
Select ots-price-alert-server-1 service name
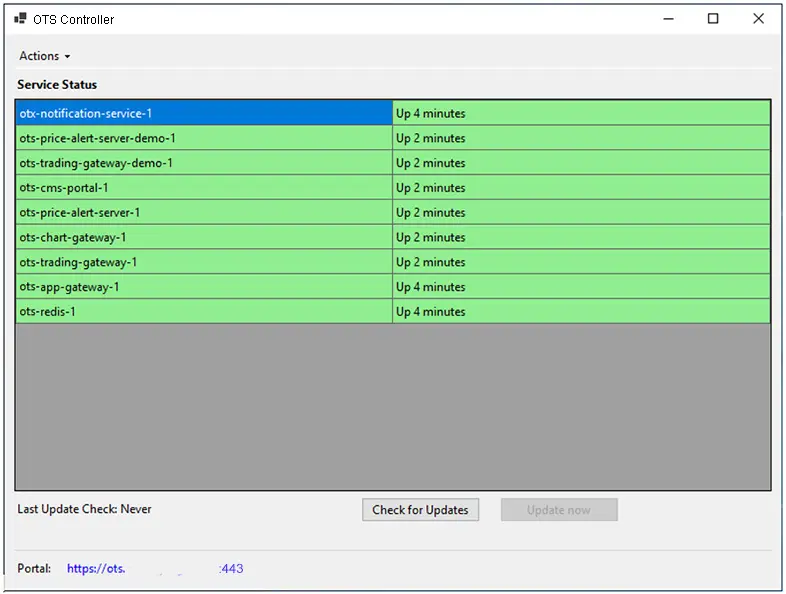[80, 213]
